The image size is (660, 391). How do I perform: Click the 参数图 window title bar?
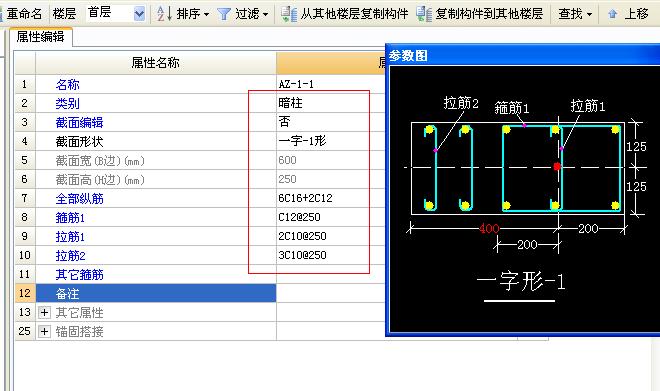(522, 55)
